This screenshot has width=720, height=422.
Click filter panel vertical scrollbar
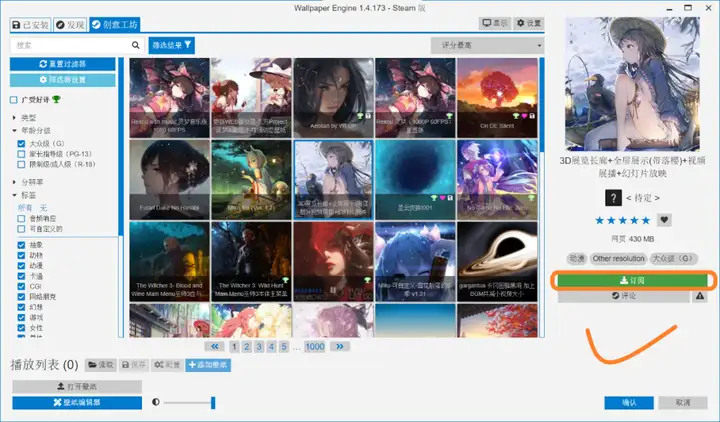pos(121,147)
